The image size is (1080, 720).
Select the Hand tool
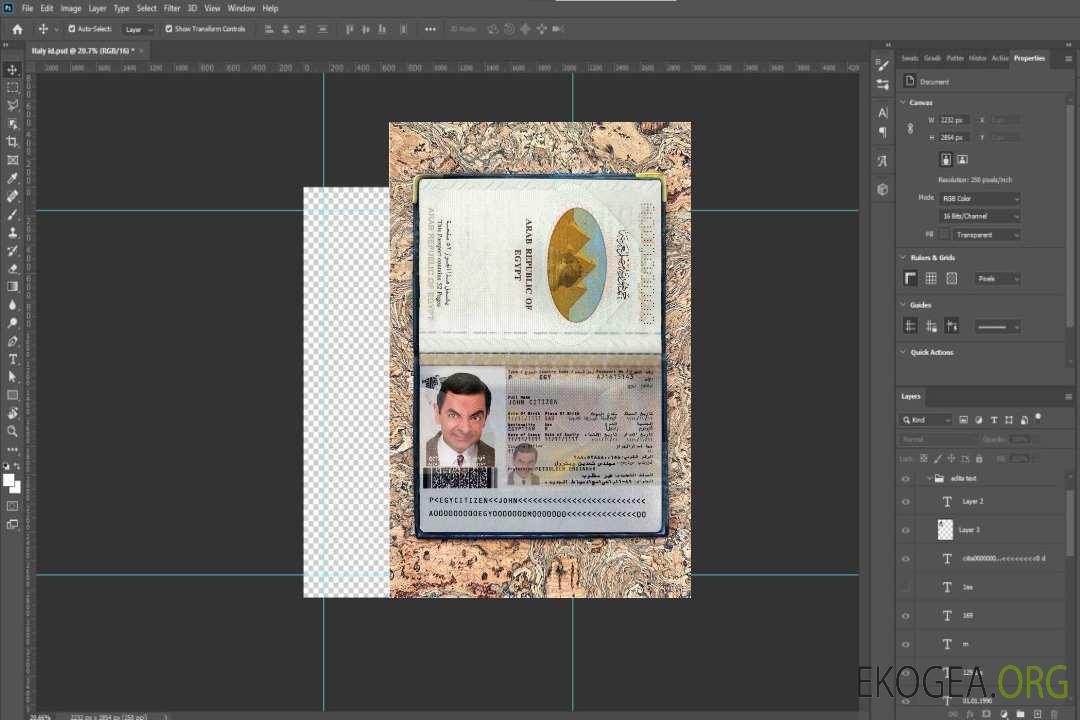12,413
